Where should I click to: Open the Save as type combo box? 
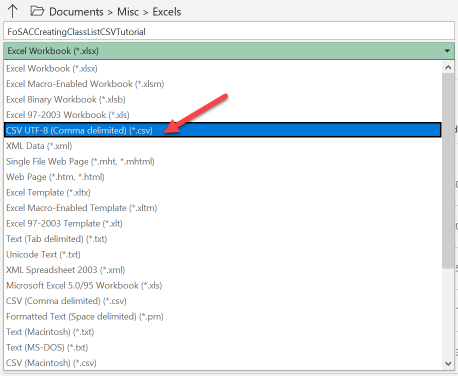[229, 51]
